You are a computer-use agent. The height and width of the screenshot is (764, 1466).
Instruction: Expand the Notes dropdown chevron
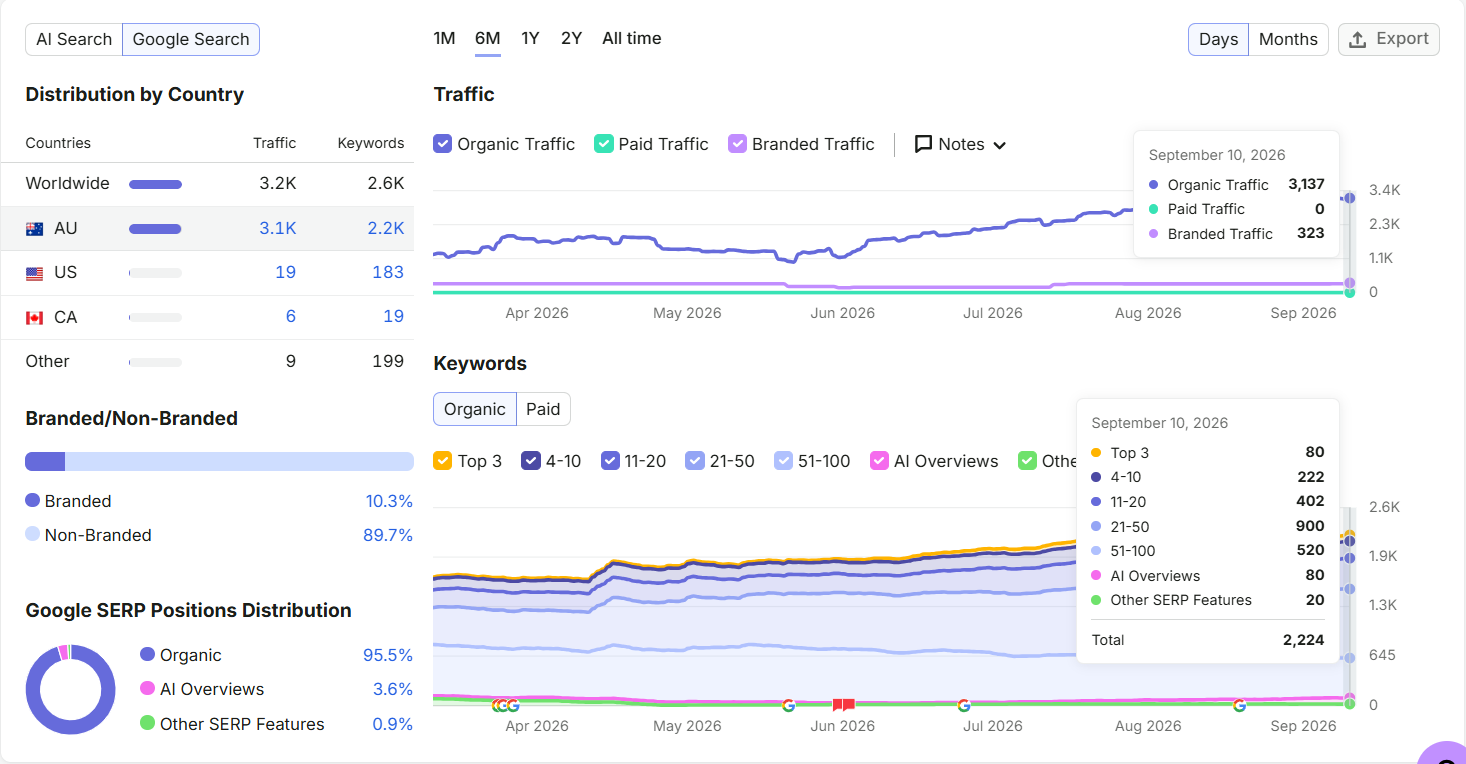click(999, 145)
